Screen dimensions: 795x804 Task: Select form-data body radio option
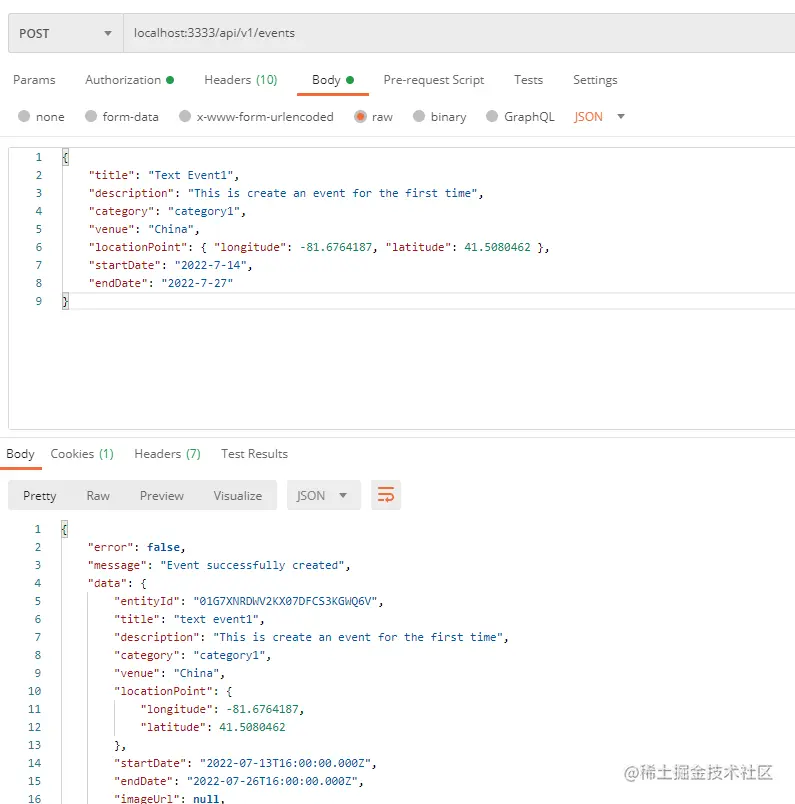click(91, 117)
